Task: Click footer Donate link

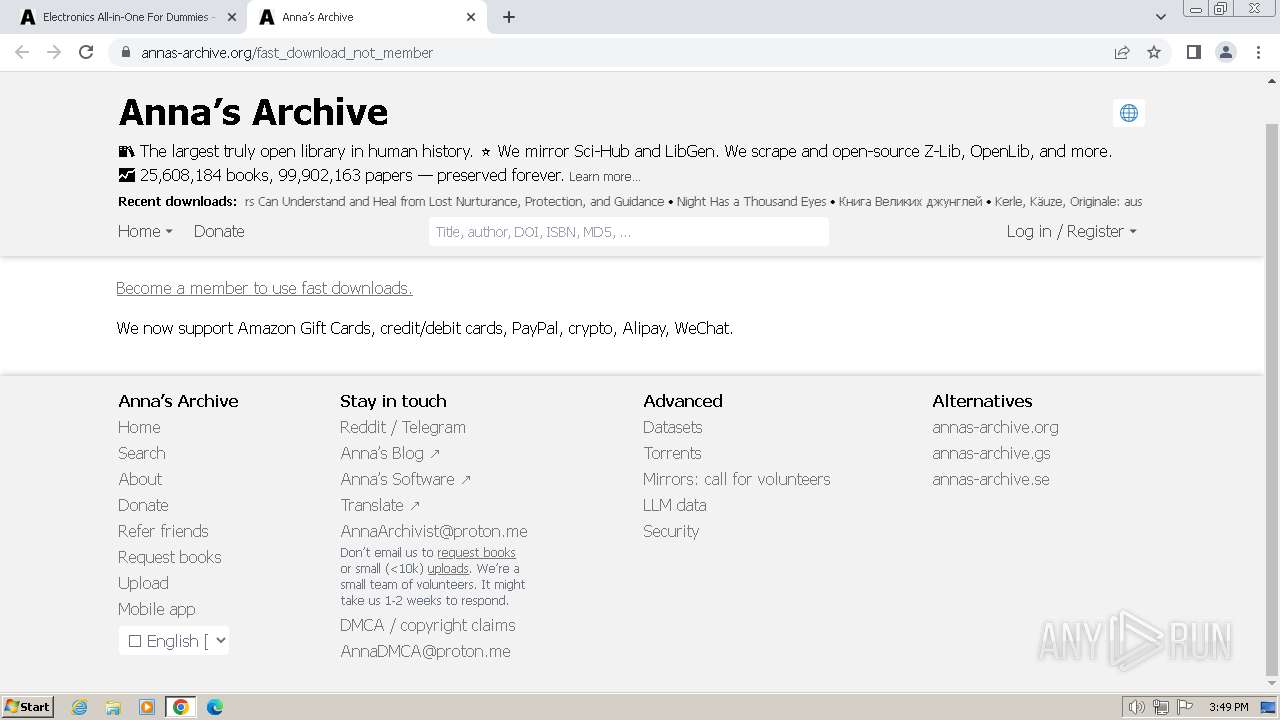Action: pos(143,505)
